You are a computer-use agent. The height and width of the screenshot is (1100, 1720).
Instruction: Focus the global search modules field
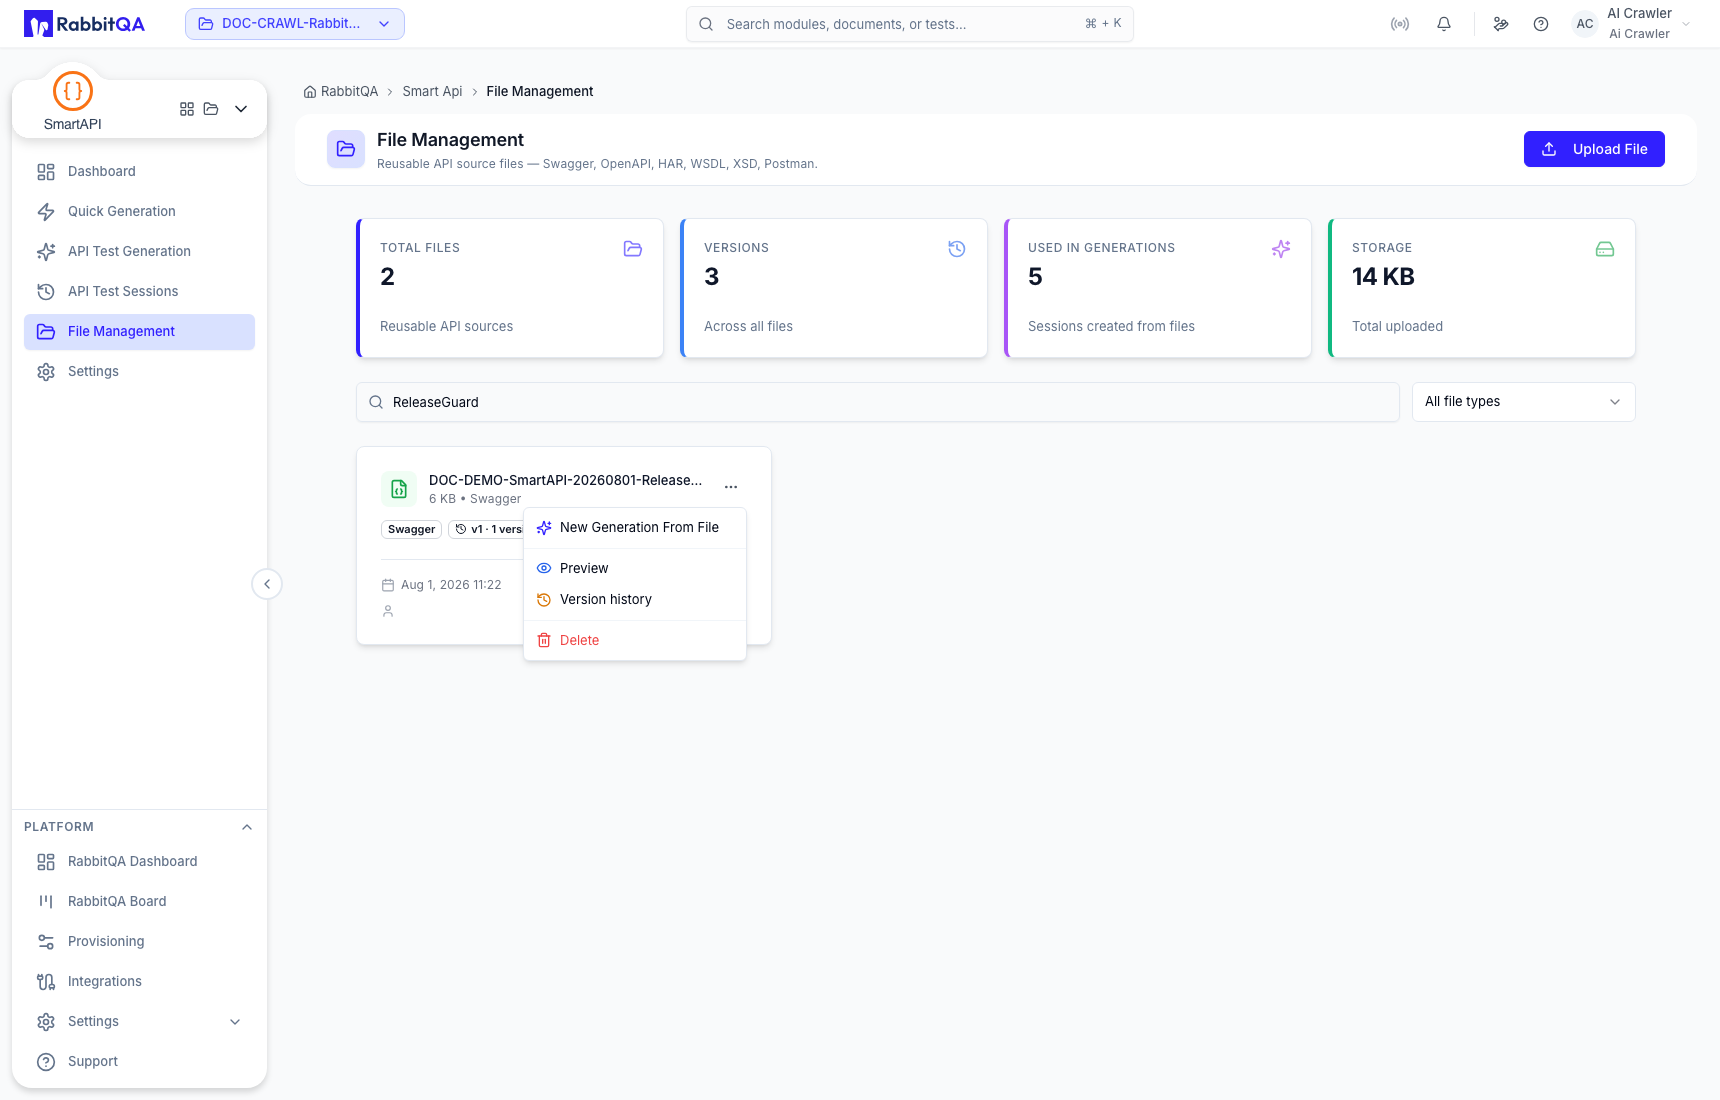pyautogui.click(x=909, y=24)
